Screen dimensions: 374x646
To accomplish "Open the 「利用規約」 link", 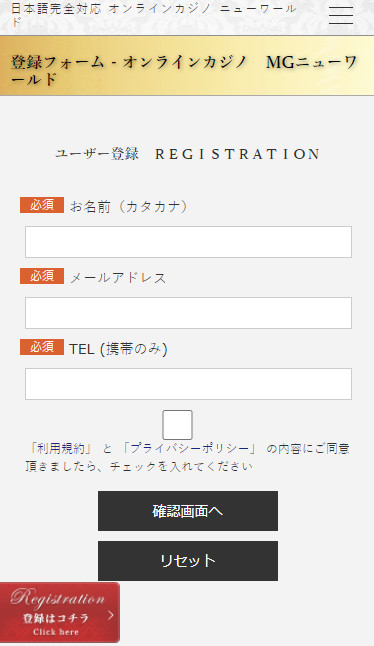I will pos(61,448).
